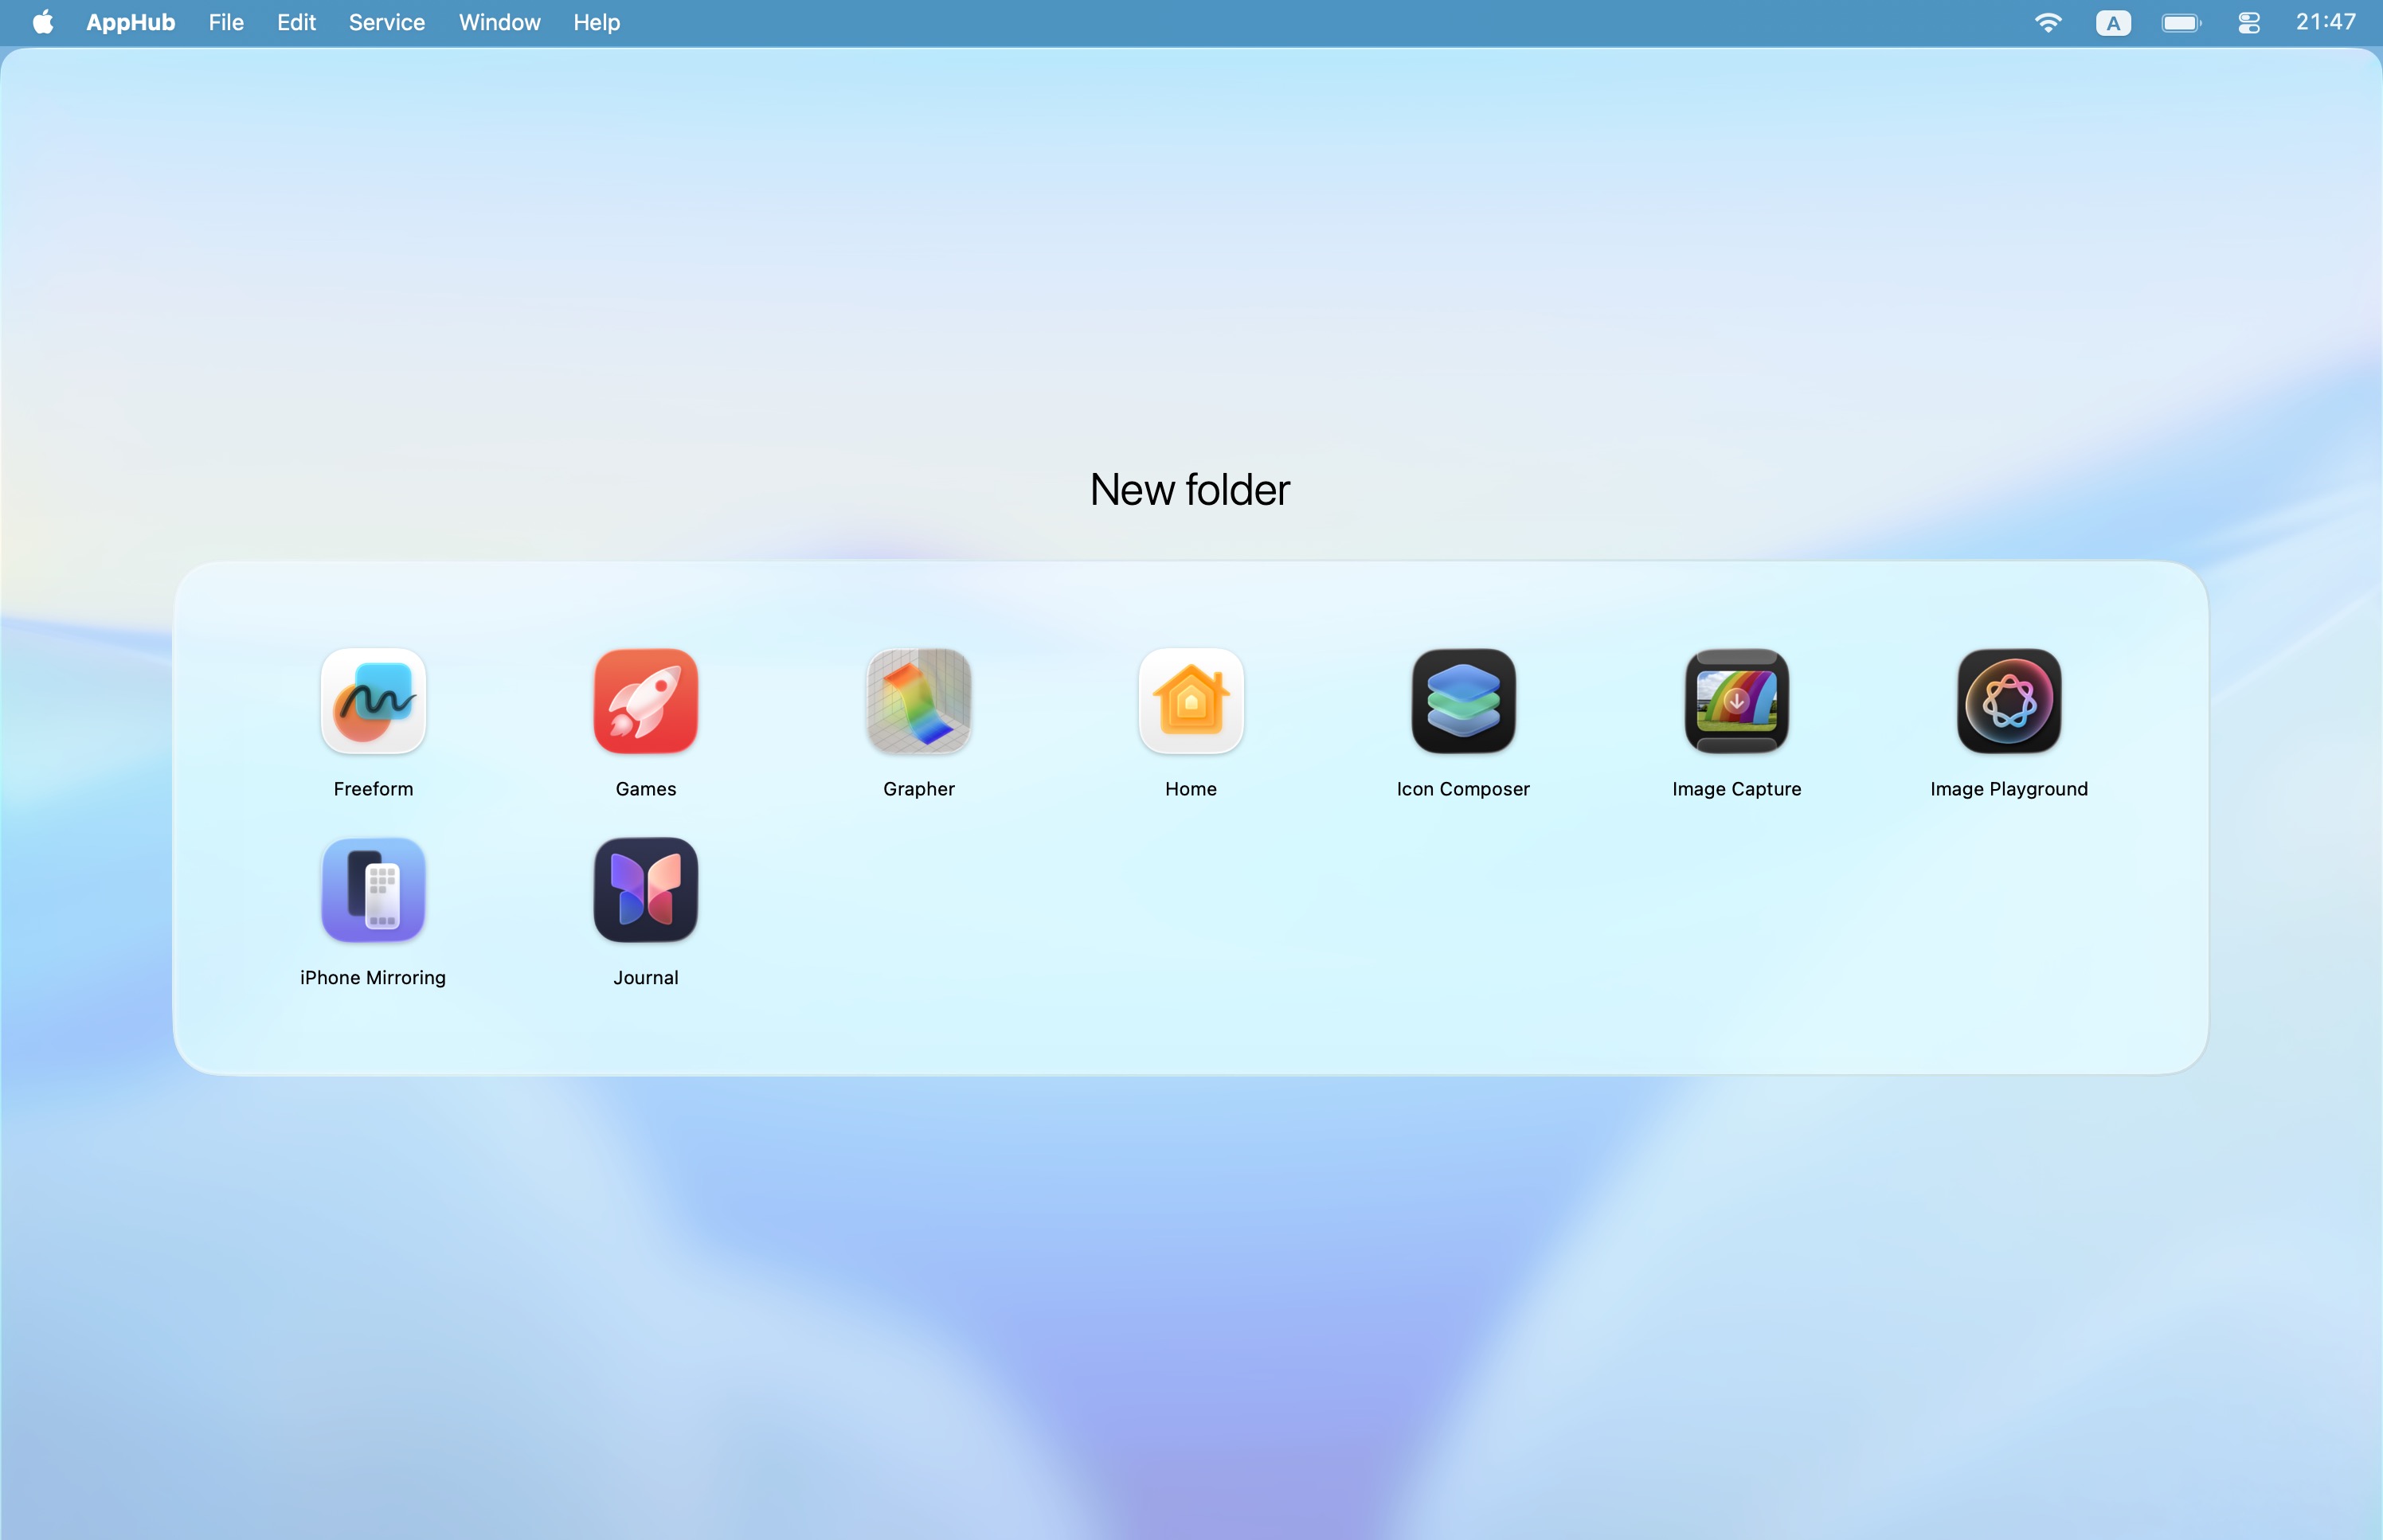Open the Control Center toggles icon
Image resolution: width=2383 pixels, height=1540 pixels.
[x=2248, y=22]
